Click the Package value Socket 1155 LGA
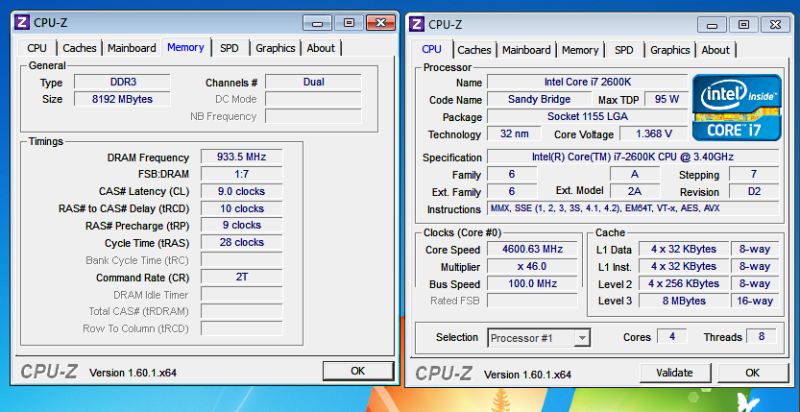Screen dimensions: 800x412 [588, 116]
